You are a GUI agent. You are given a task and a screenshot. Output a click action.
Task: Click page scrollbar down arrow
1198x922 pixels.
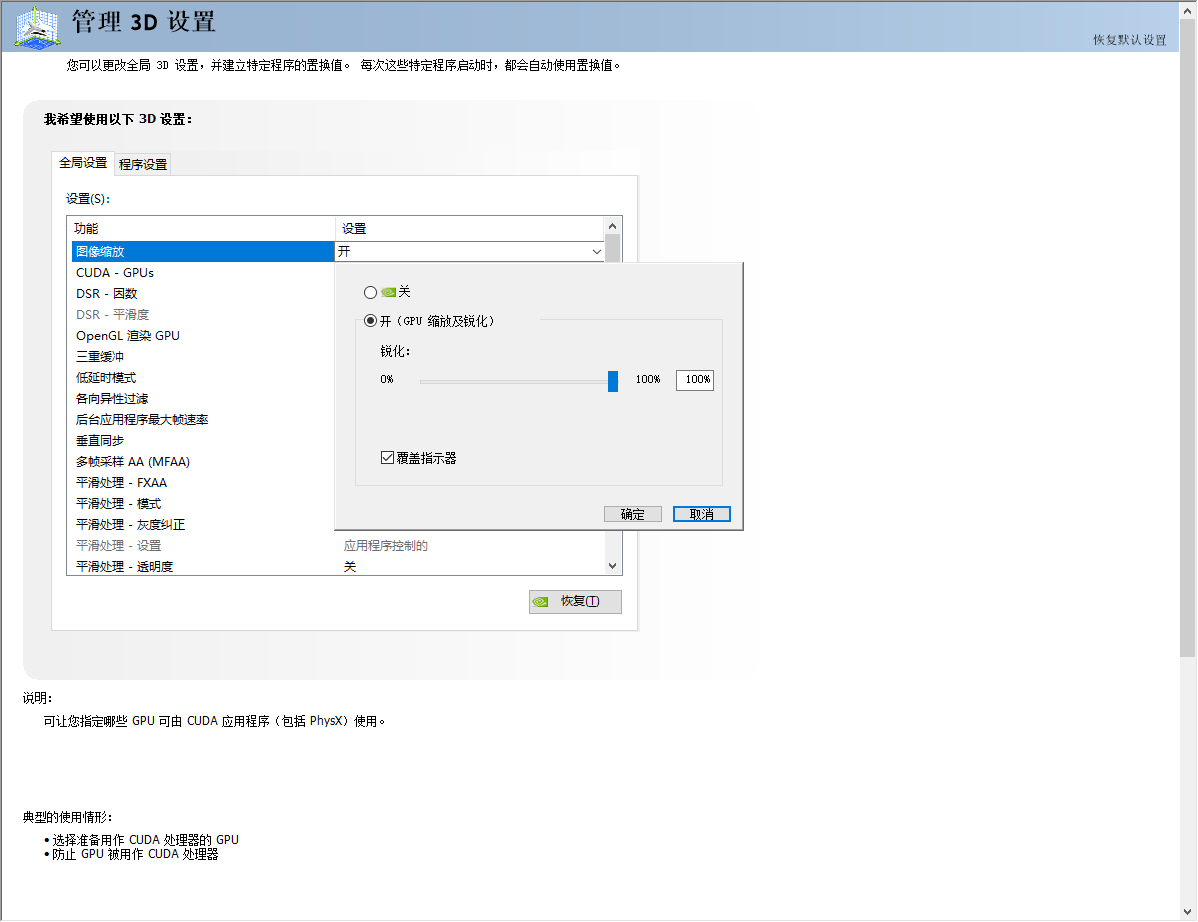tap(1187, 911)
